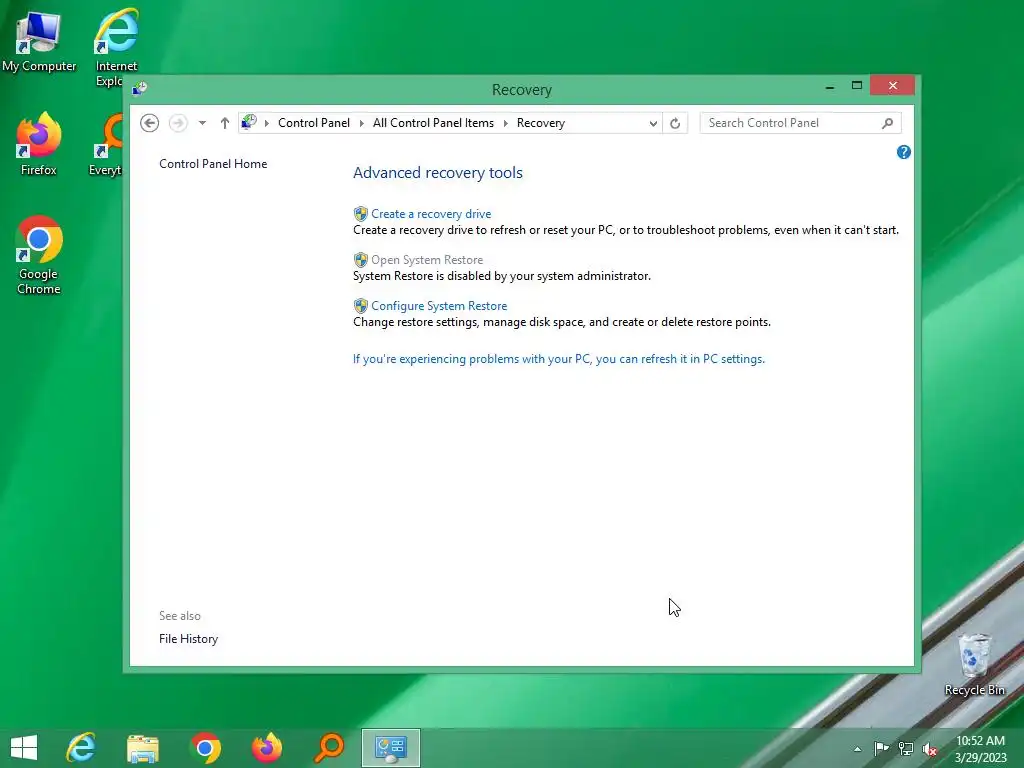Select the Recycle Bin on desktop

974,665
